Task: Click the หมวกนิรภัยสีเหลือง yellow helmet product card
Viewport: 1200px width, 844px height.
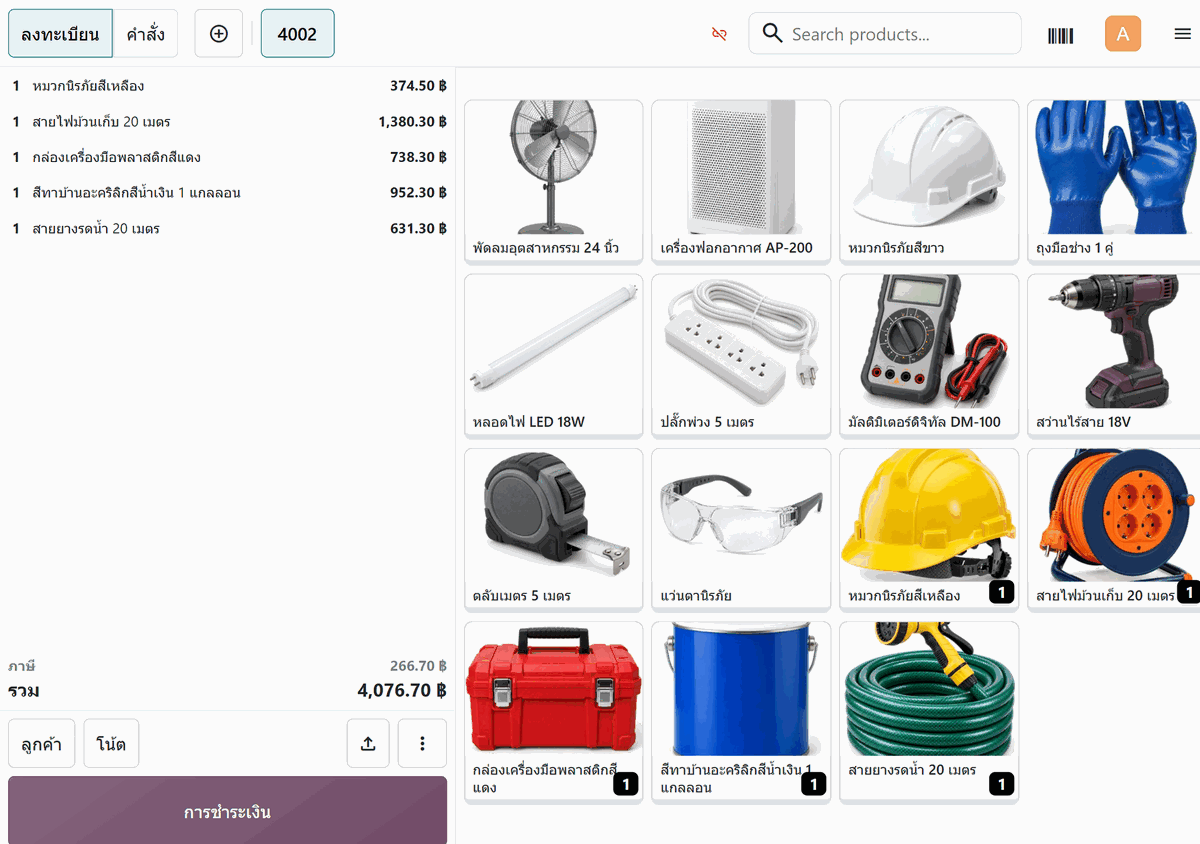Action: coord(929,530)
